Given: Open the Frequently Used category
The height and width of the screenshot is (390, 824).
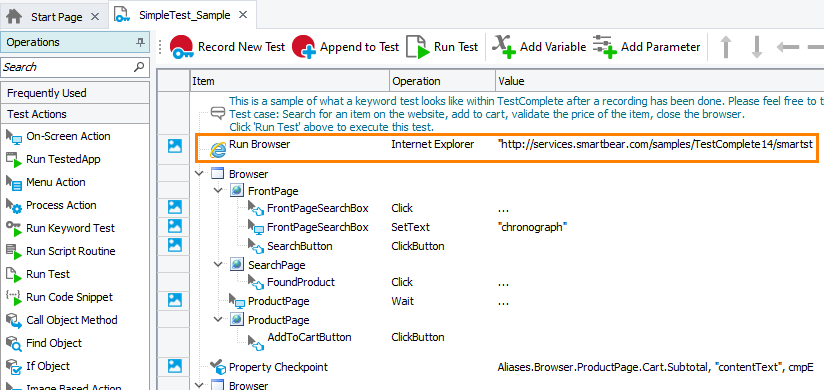Looking at the screenshot, I should (x=75, y=93).
